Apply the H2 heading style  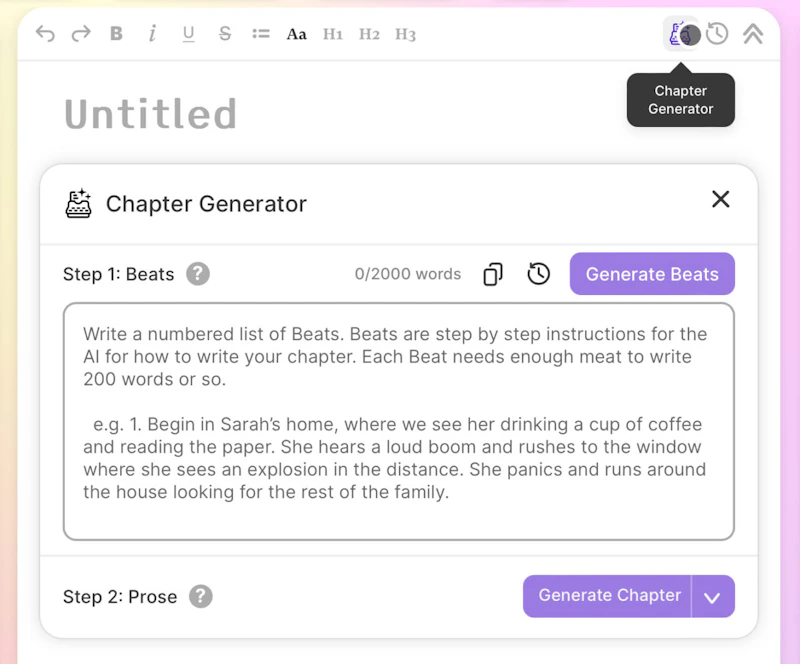click(369, 34)
